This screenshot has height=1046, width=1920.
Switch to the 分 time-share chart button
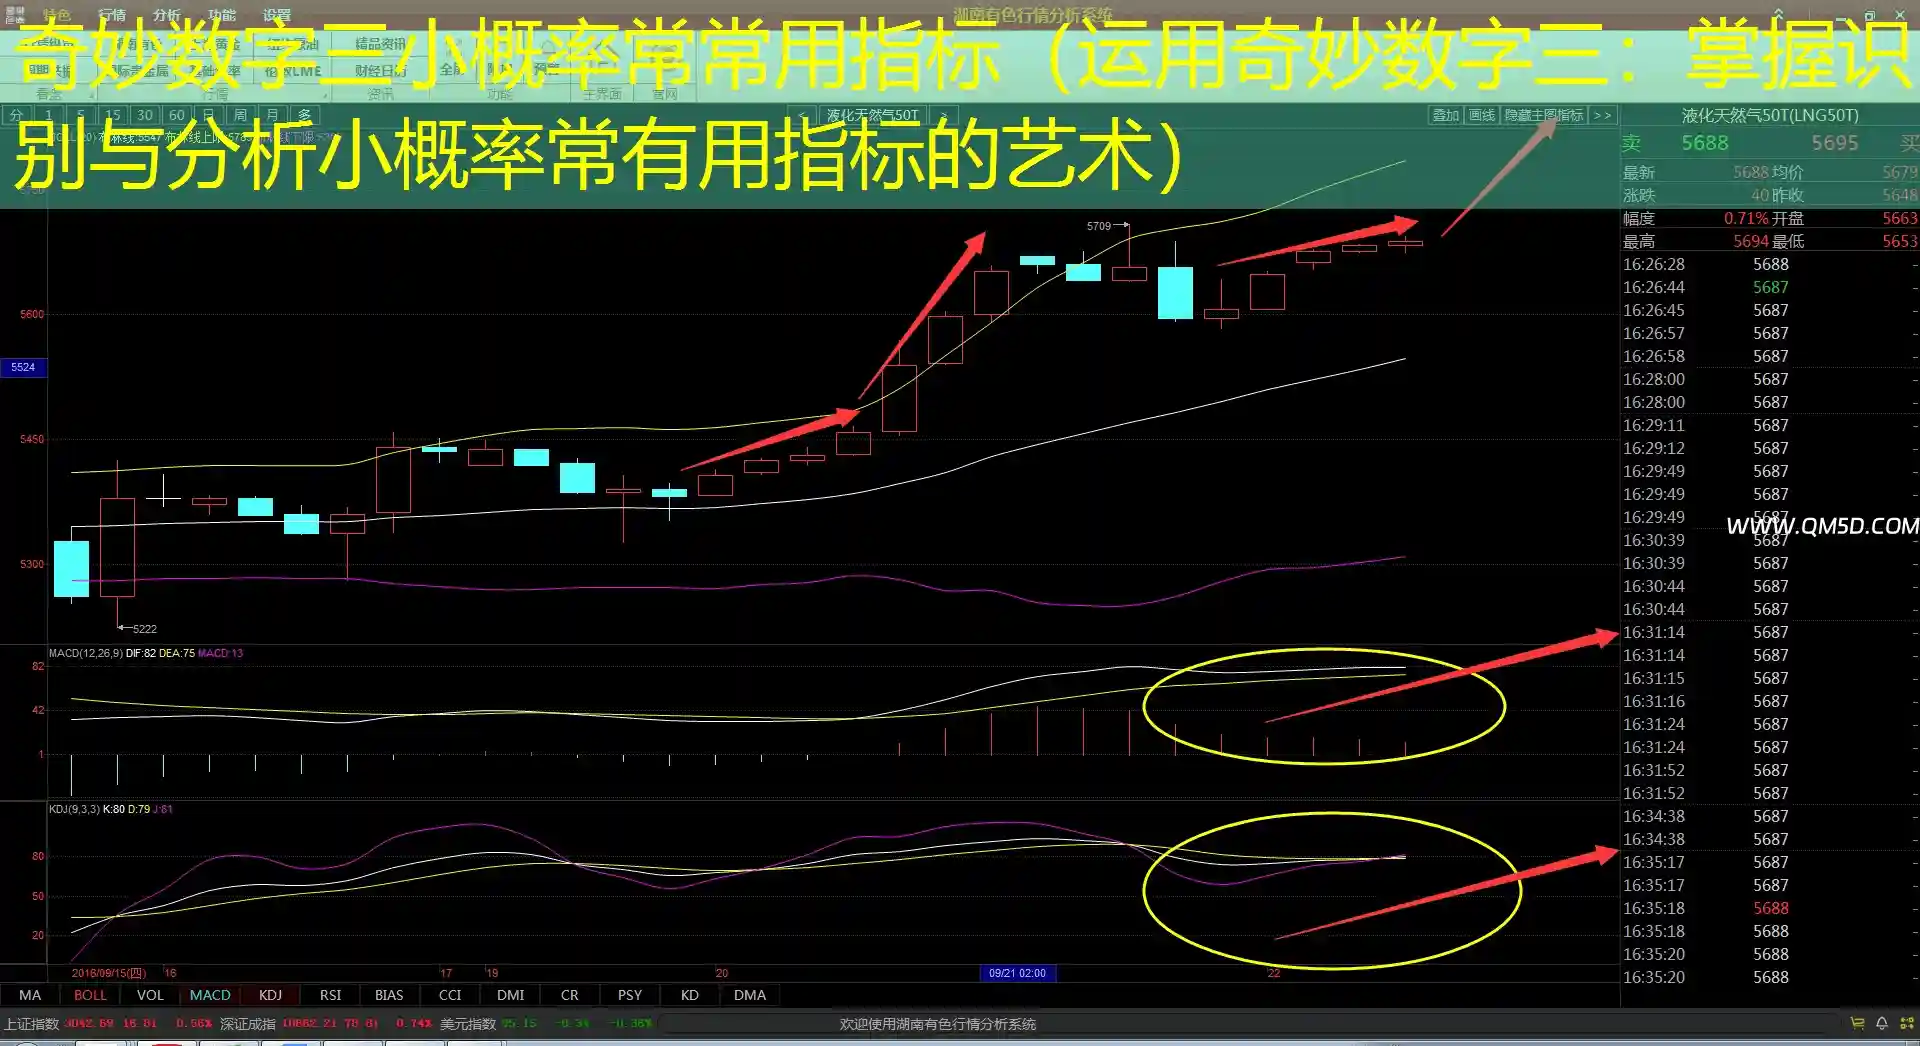(x=16, y=115)
